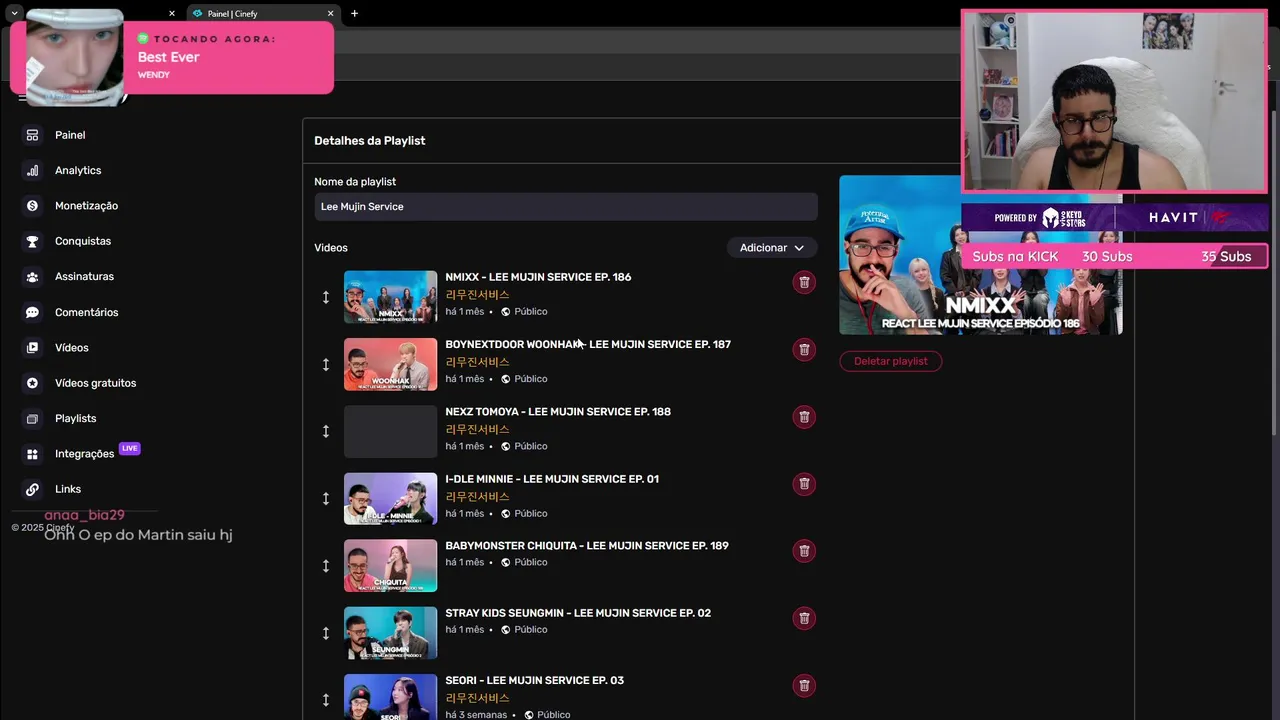
Task: Go to Playlists in sidebar
Action: pyautogui.click(x=76, y=418)
